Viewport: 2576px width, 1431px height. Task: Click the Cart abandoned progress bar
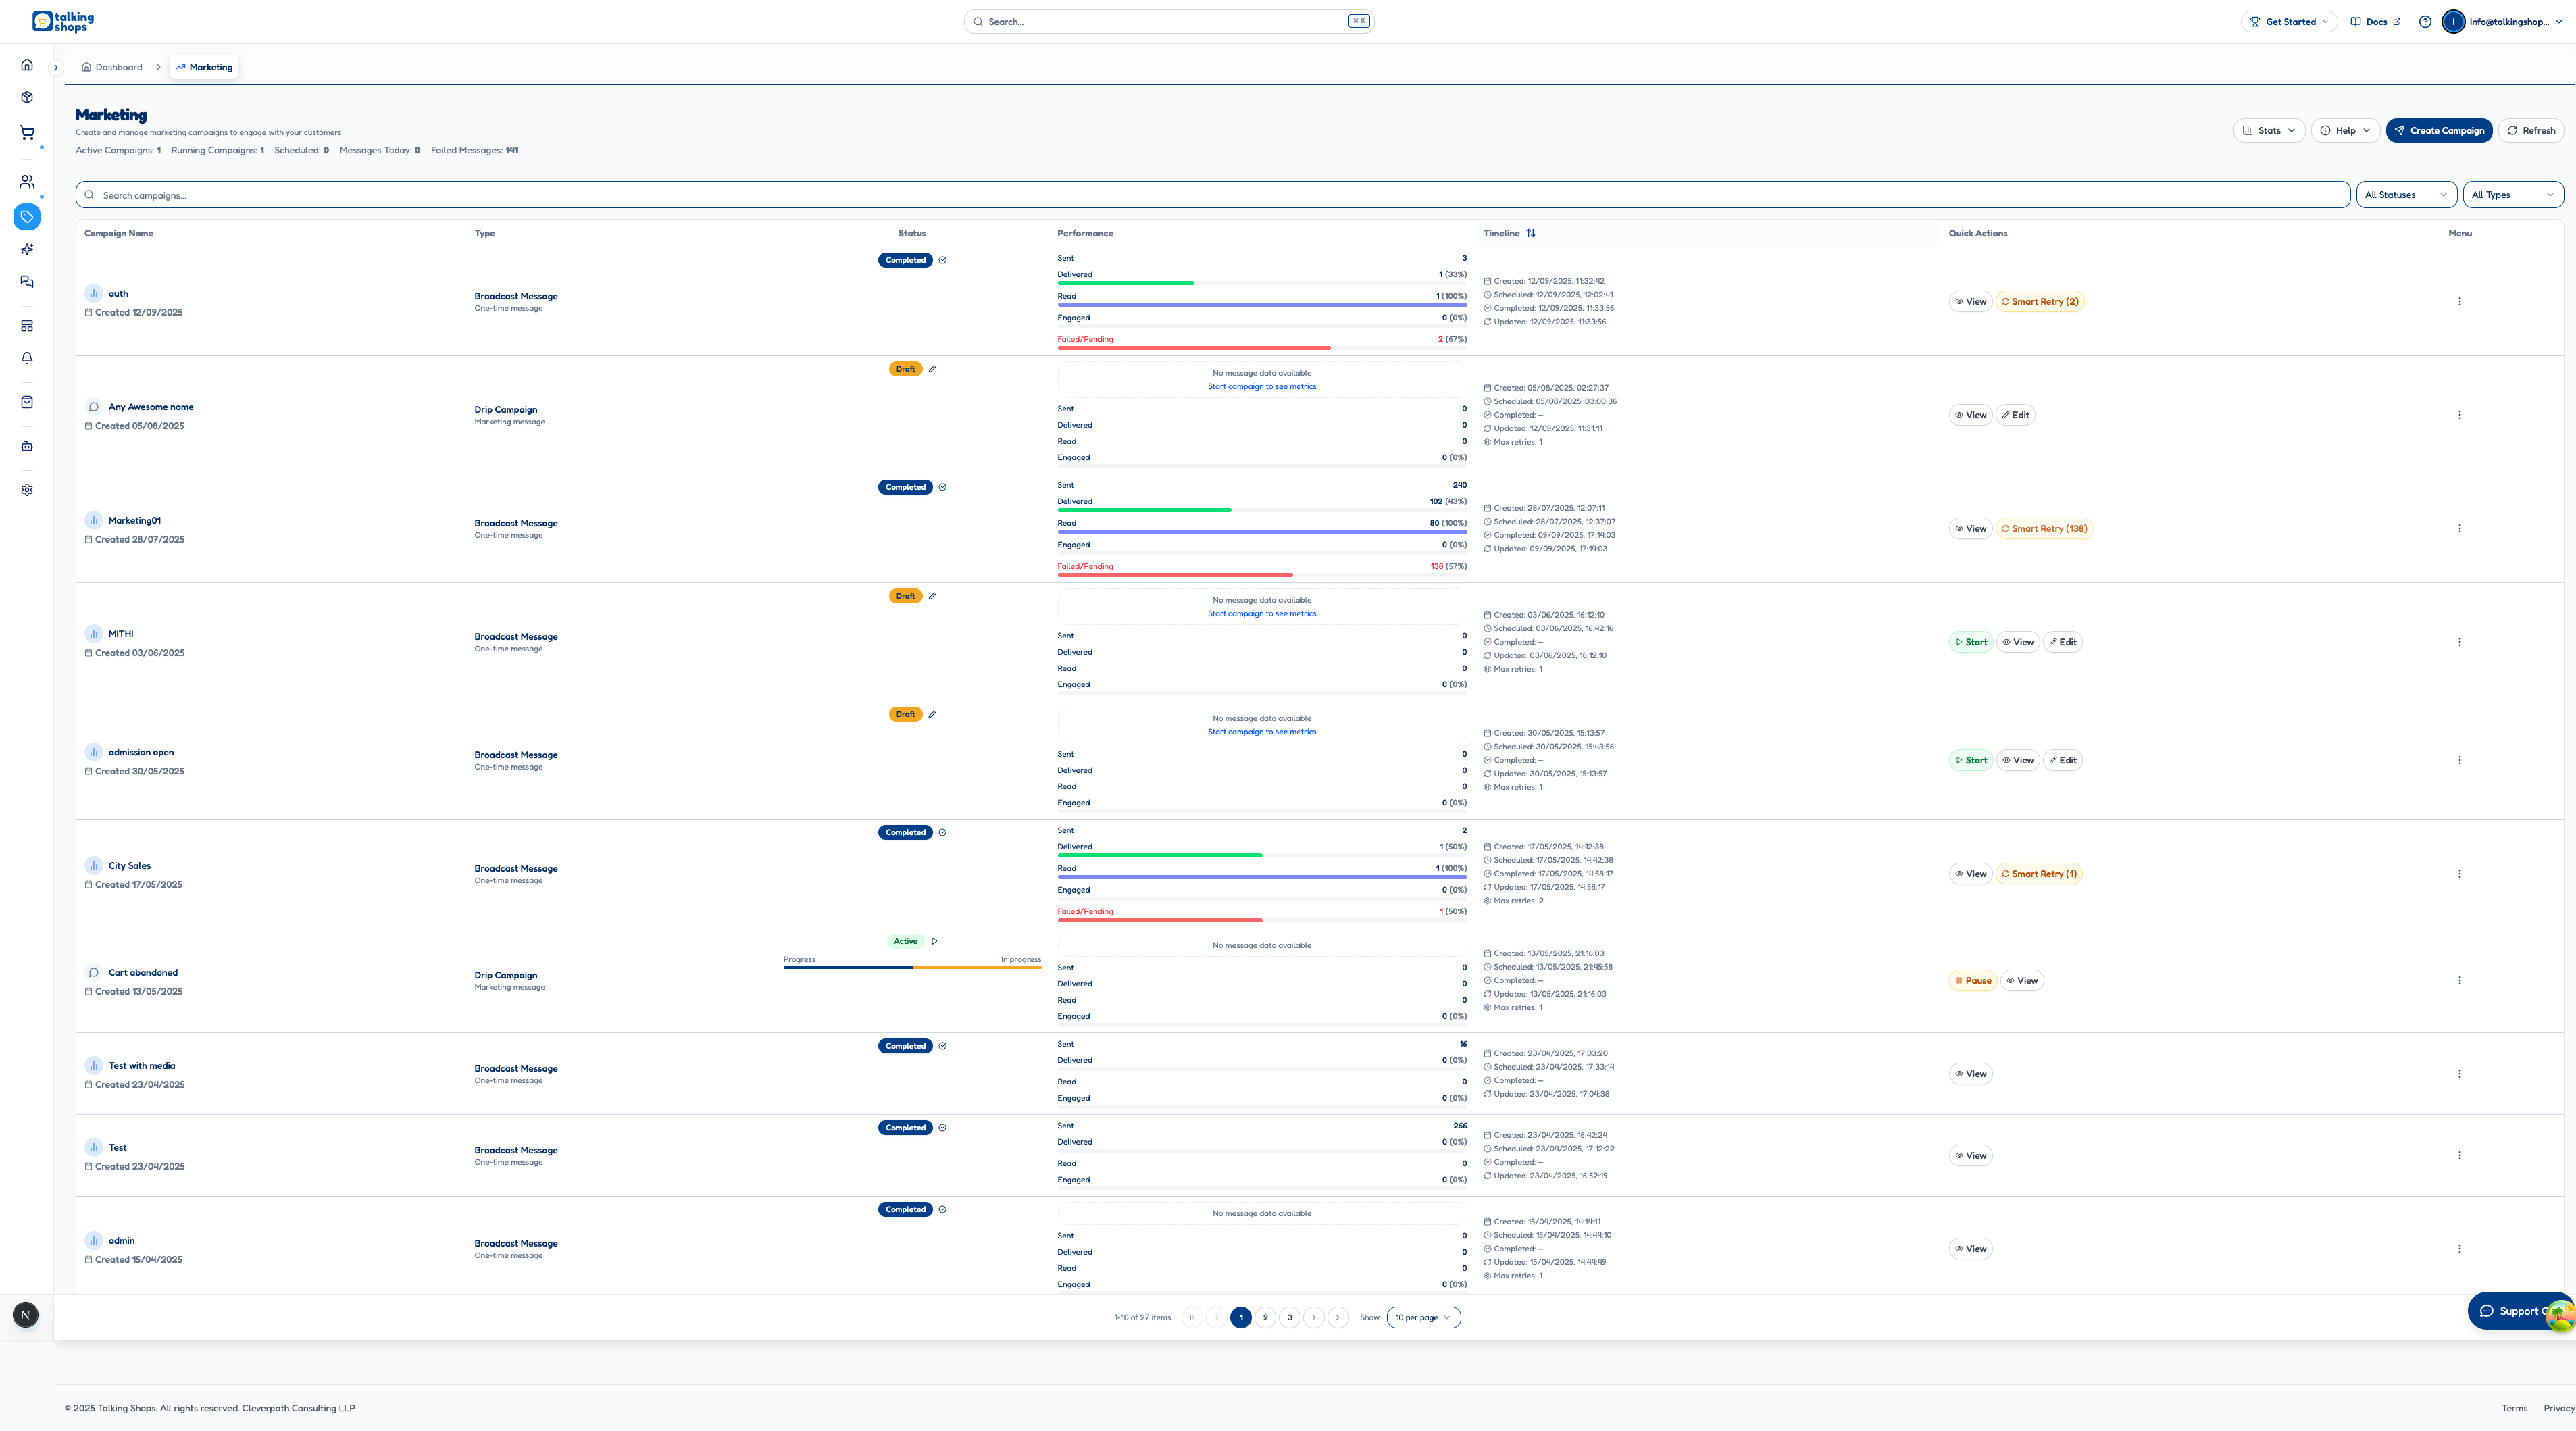pos(912,968)
